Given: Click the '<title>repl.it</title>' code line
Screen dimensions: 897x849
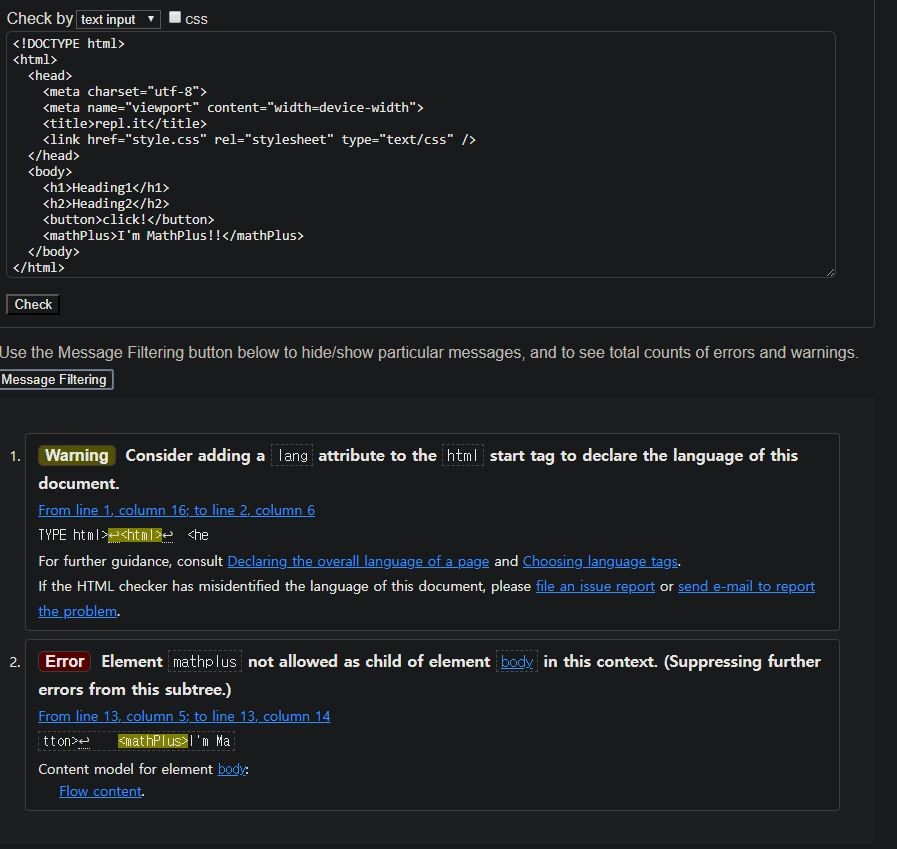Looking at the screenshot, I should point(125,124).
